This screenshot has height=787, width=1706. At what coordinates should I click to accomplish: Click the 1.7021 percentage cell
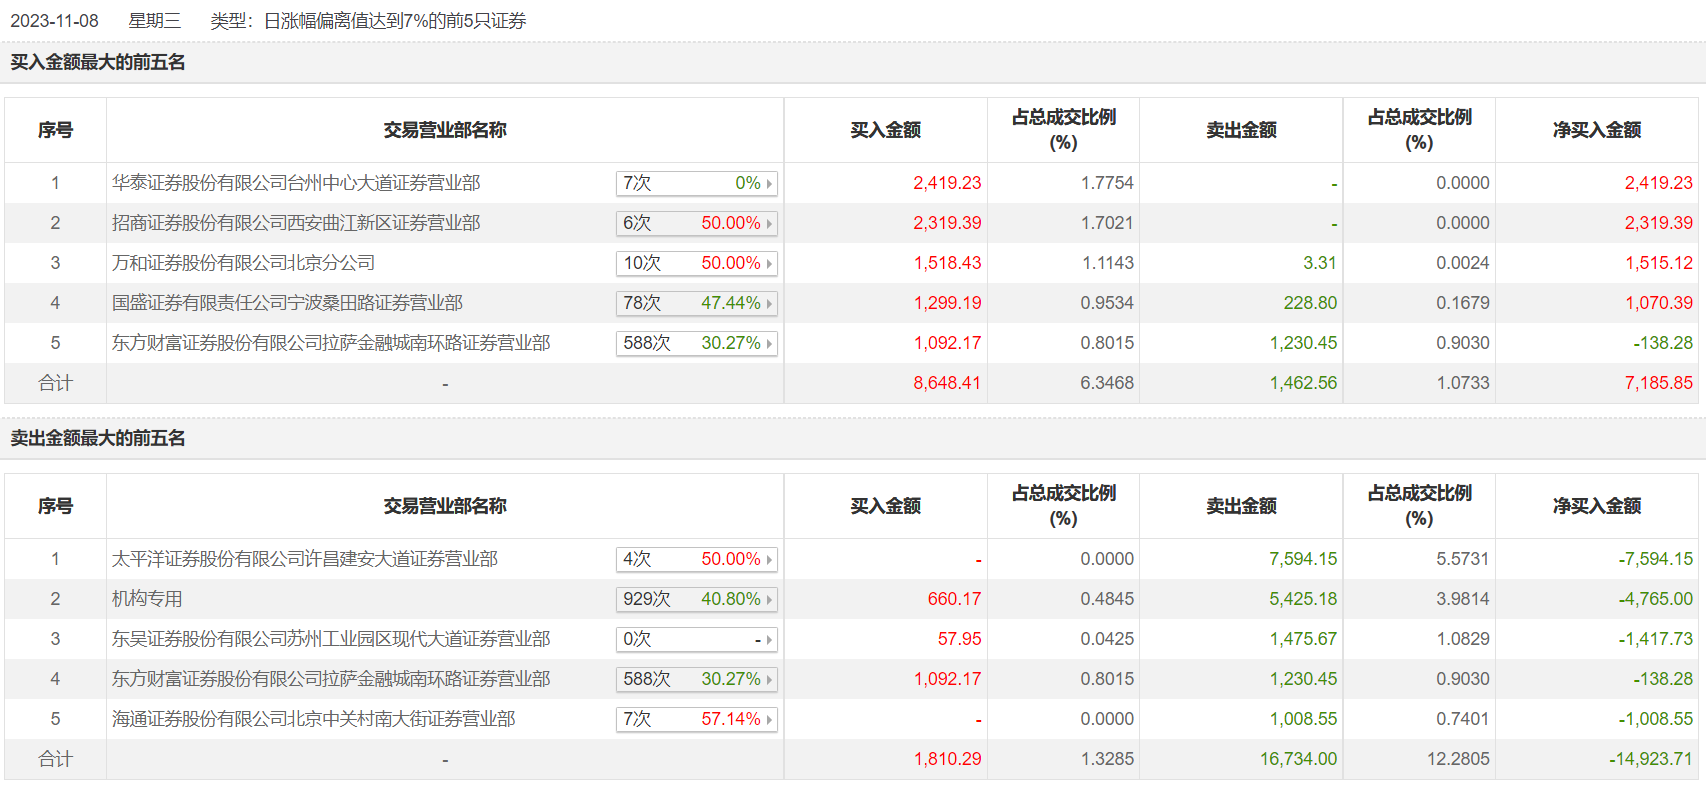click(x=1107, y=223)
